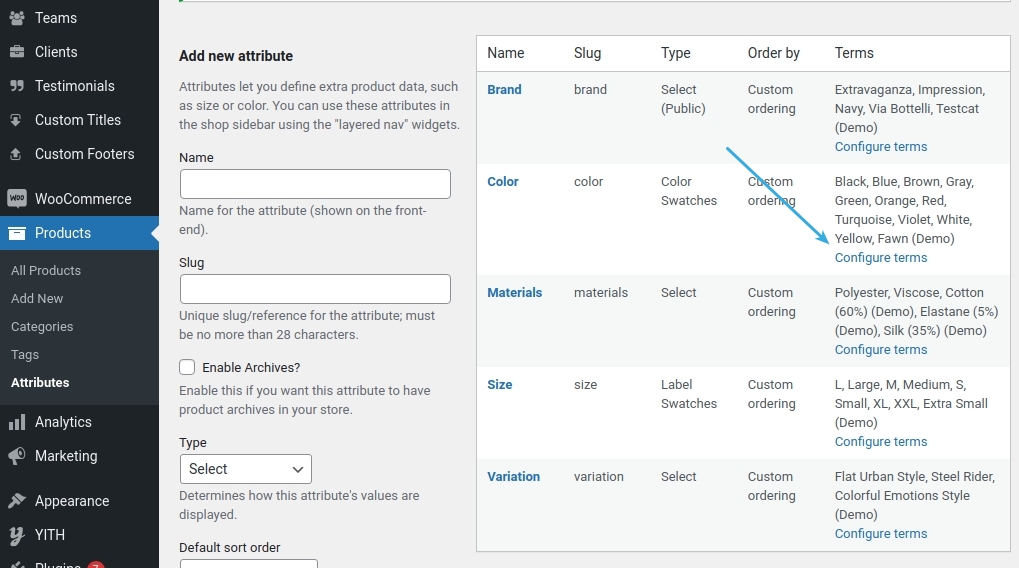Go to the Categories submenu page
Viewport: 1019px width, 568px height.
click(42, 327)
